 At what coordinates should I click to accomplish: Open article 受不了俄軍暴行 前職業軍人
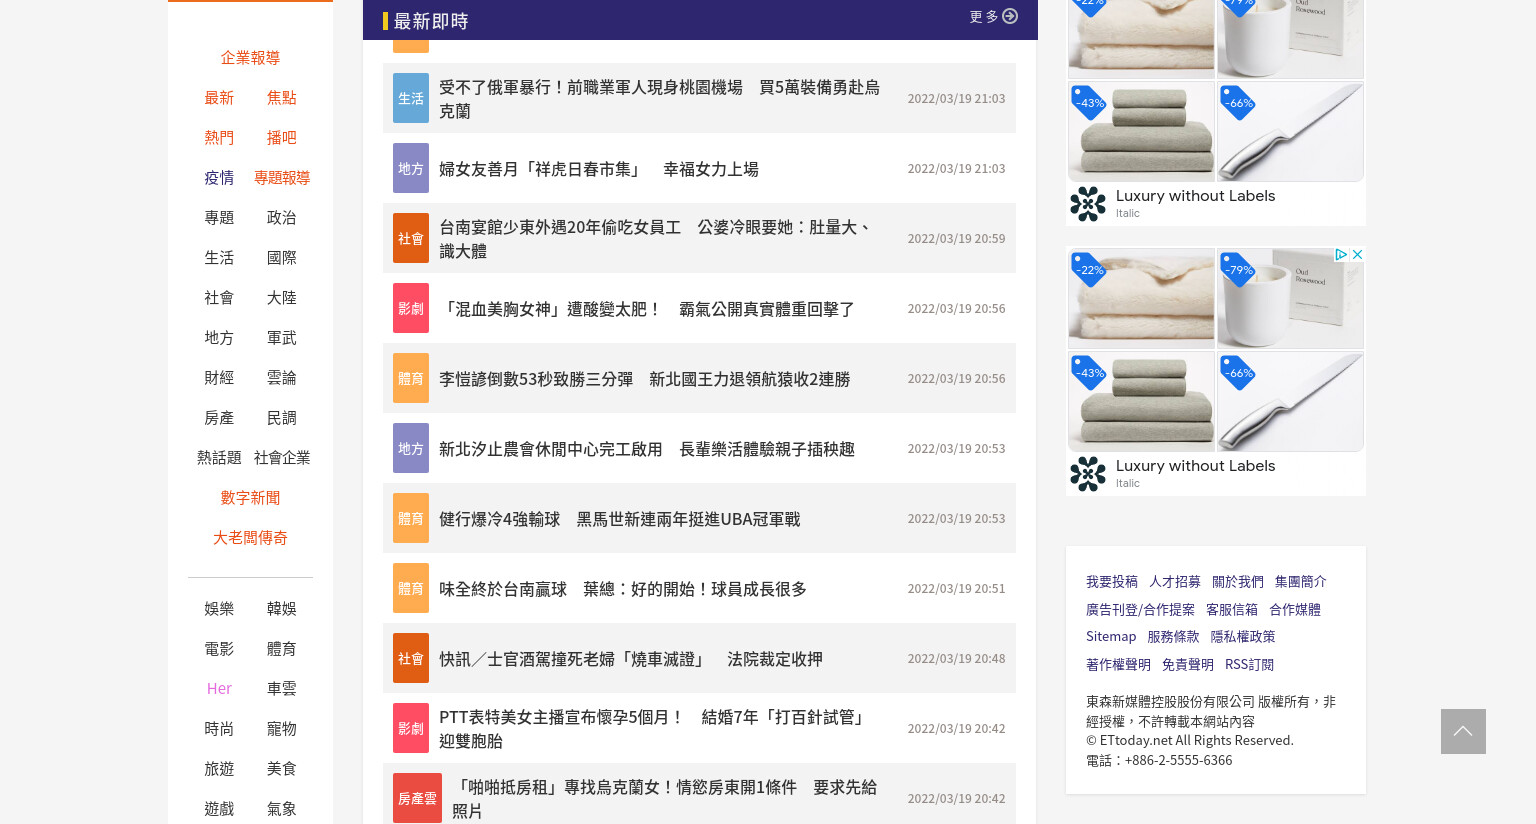click(x=659, y=99)
